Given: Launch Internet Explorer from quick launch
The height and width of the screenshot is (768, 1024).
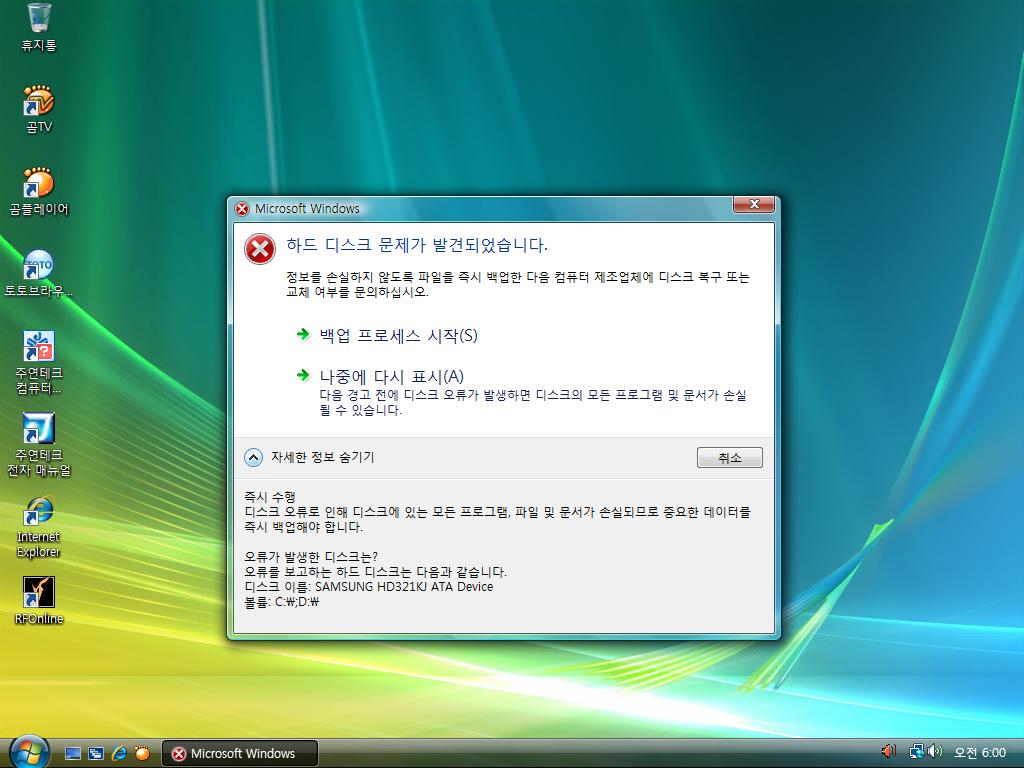Looking at the screenshot, I should click(x=119, y=754).
